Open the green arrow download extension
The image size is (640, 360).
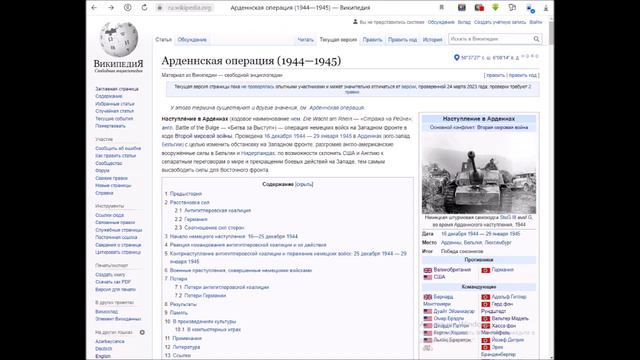[495, 7]
